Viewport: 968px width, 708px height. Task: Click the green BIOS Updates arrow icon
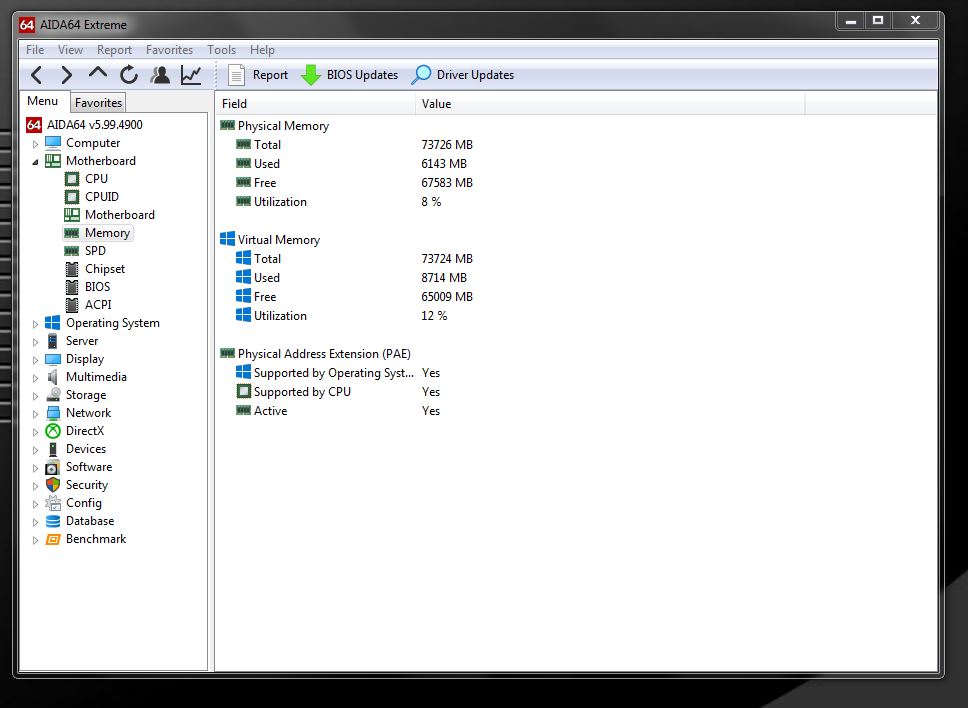pos(311,75)
